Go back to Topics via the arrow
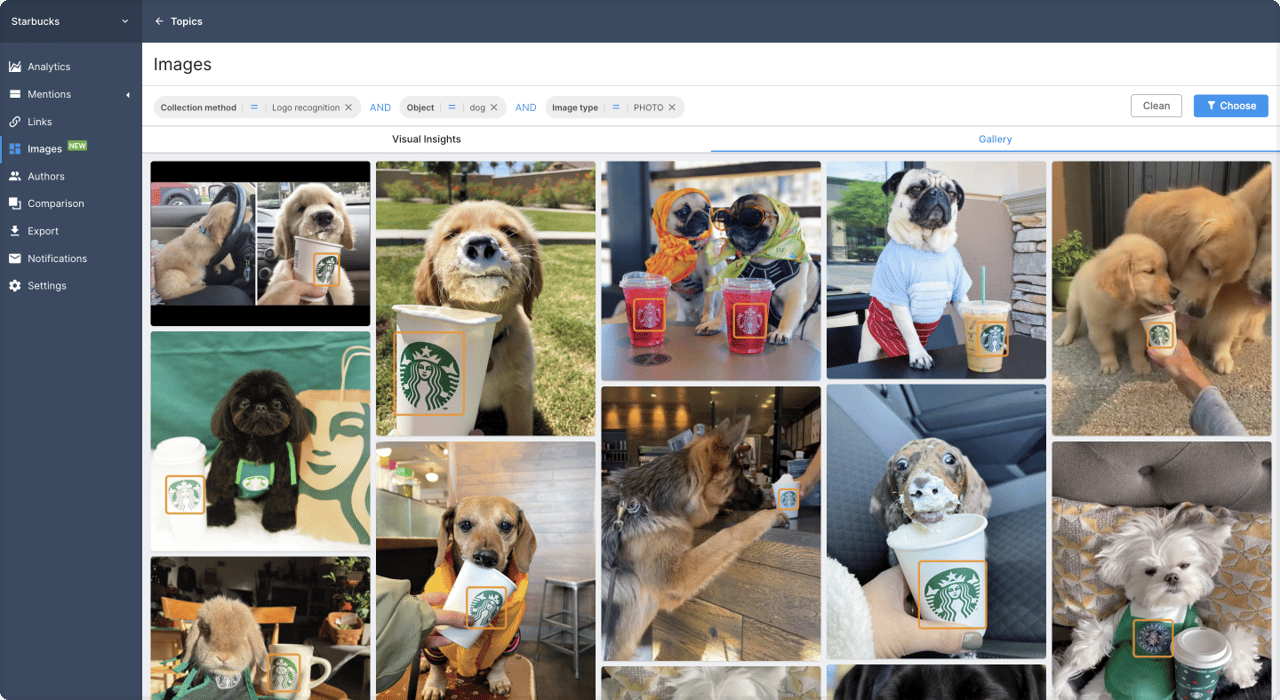 (x=160, y=20)
